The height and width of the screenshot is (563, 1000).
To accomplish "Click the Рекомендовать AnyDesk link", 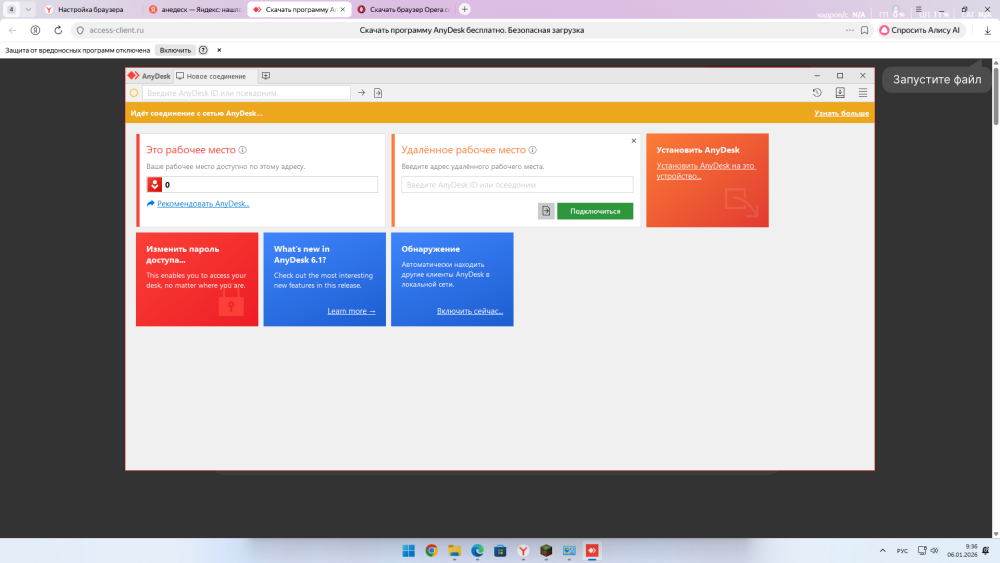I will [x=203, y=204].
